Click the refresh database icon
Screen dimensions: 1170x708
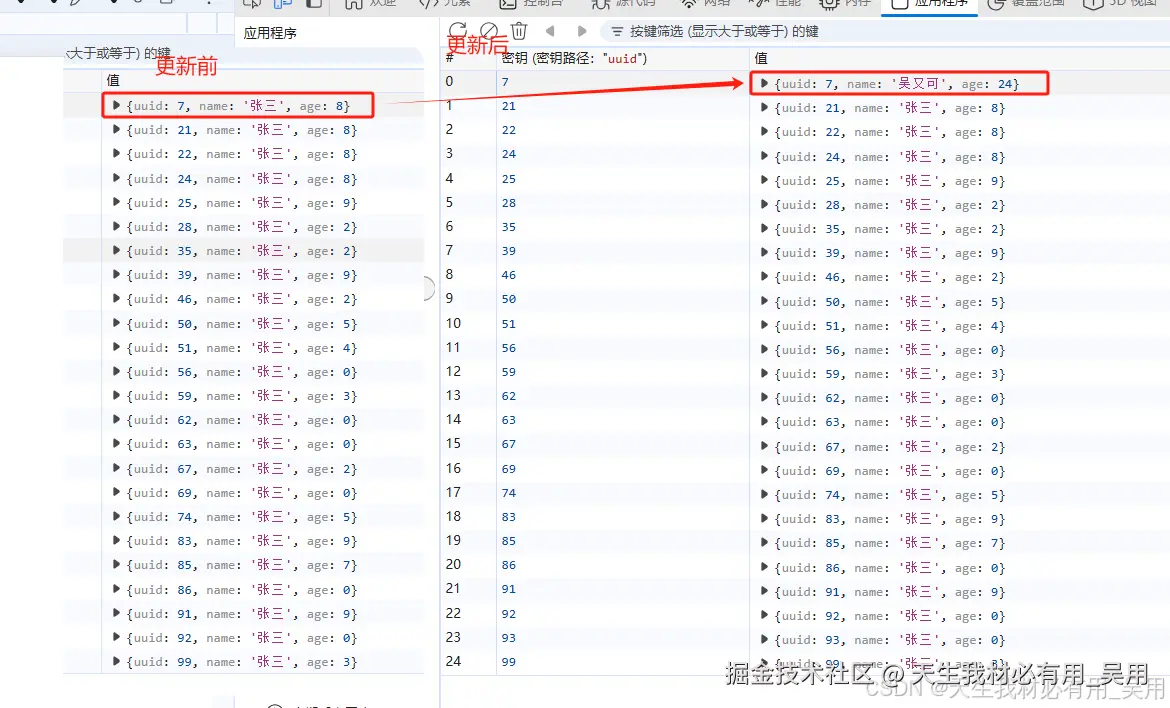[457, 31]
